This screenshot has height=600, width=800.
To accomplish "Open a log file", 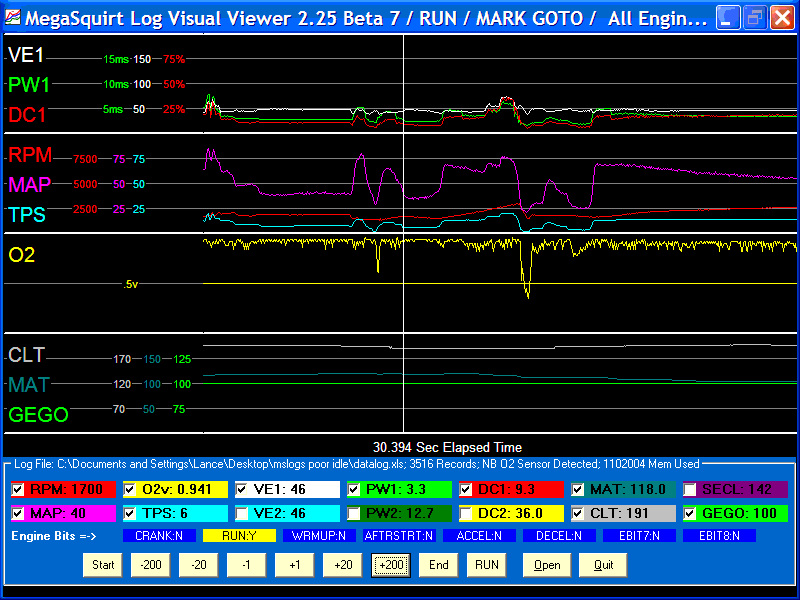I will tap(547, 564).
